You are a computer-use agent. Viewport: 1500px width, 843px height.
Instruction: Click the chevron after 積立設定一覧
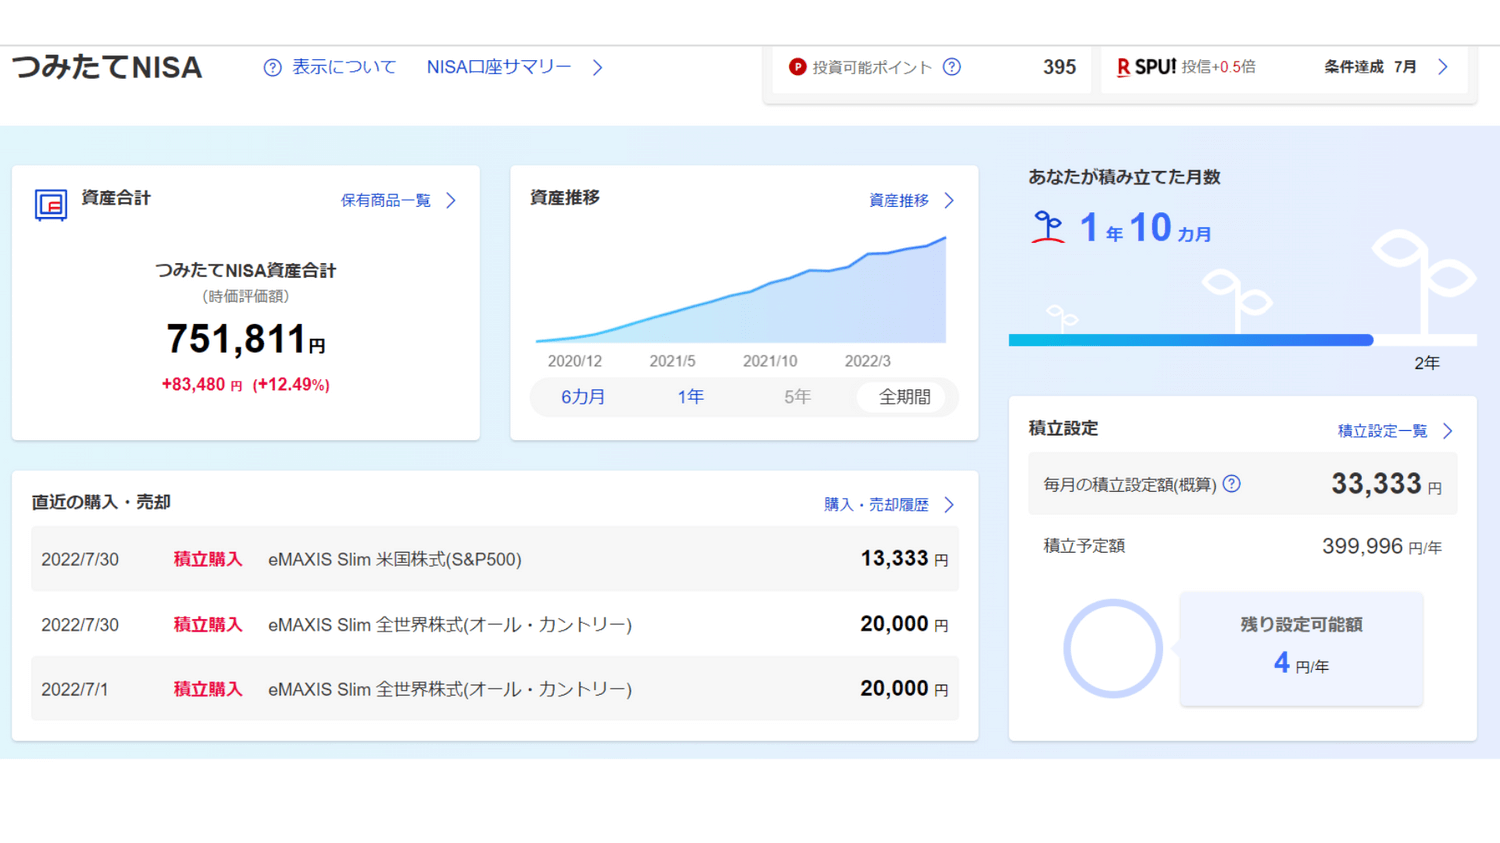(1447, 431)
